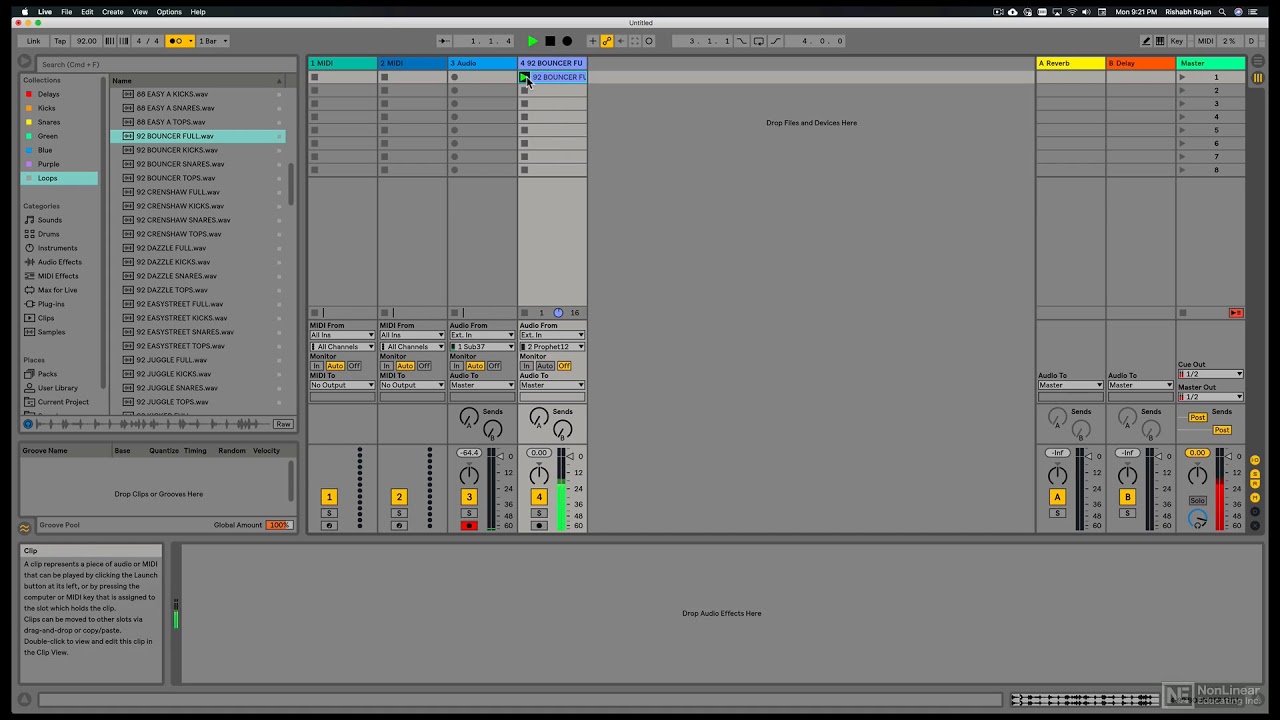Open the Options menu

169,12
